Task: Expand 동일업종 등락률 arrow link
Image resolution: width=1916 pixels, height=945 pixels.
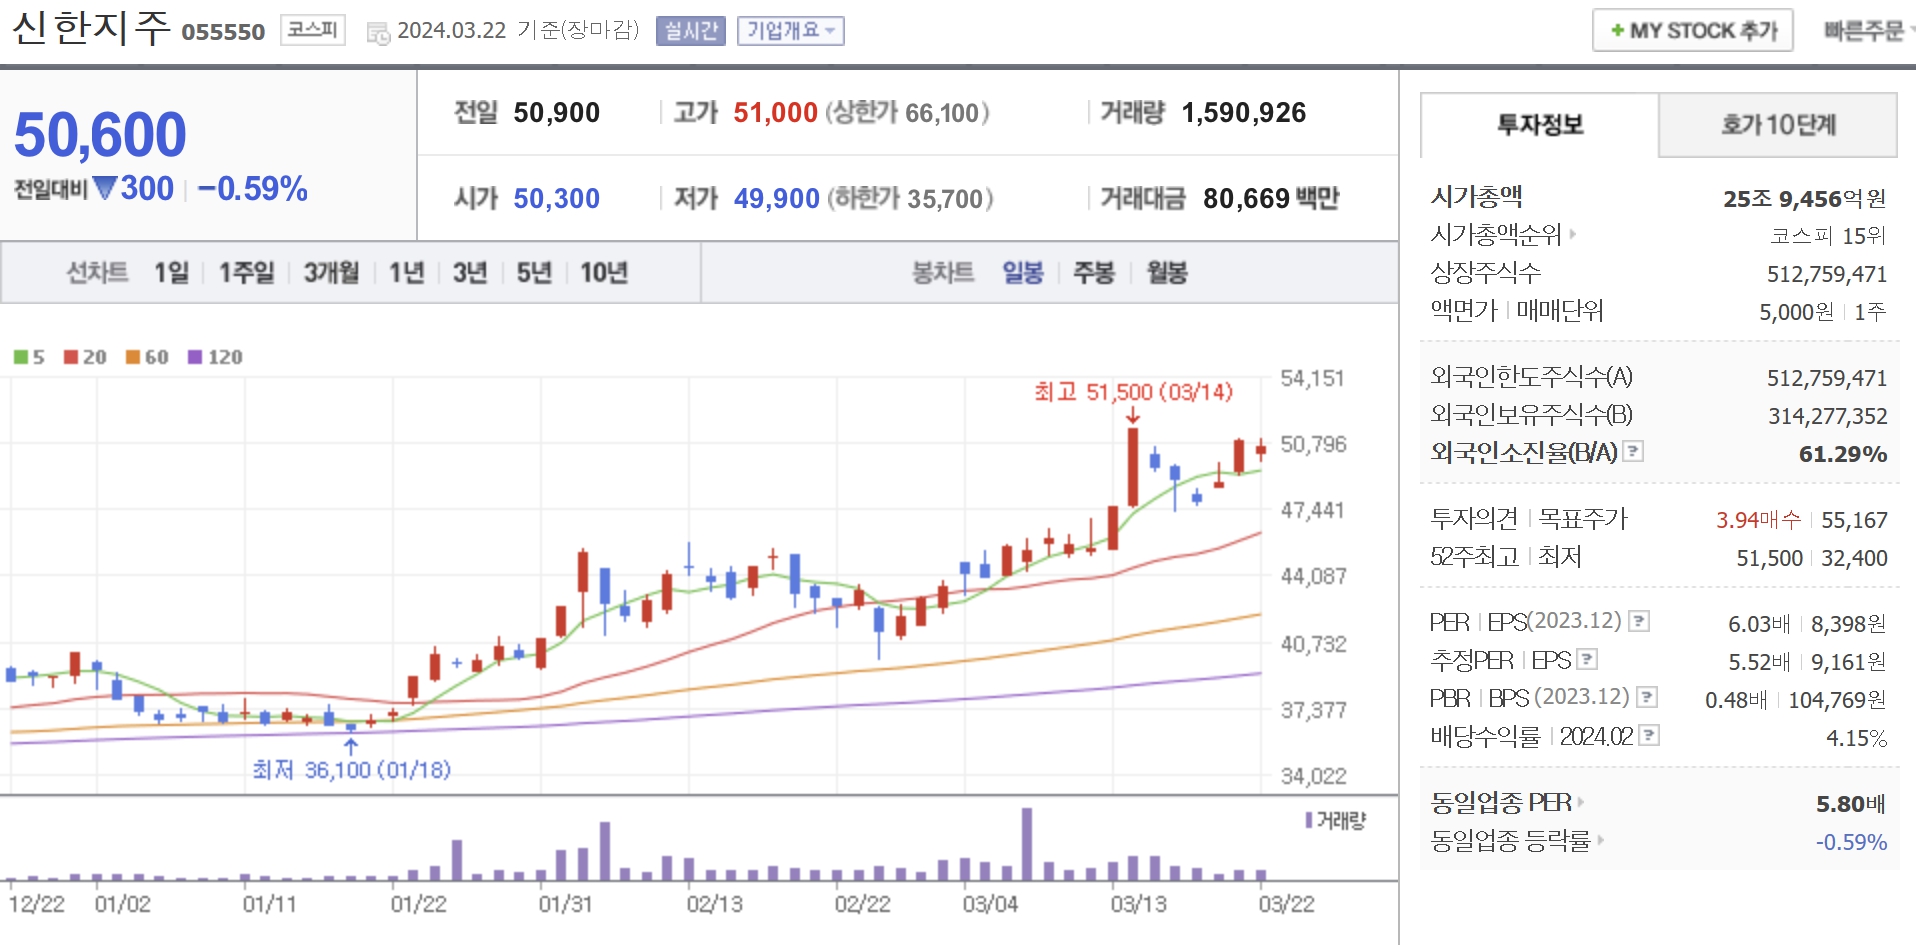Action: tap(1600, 840)
